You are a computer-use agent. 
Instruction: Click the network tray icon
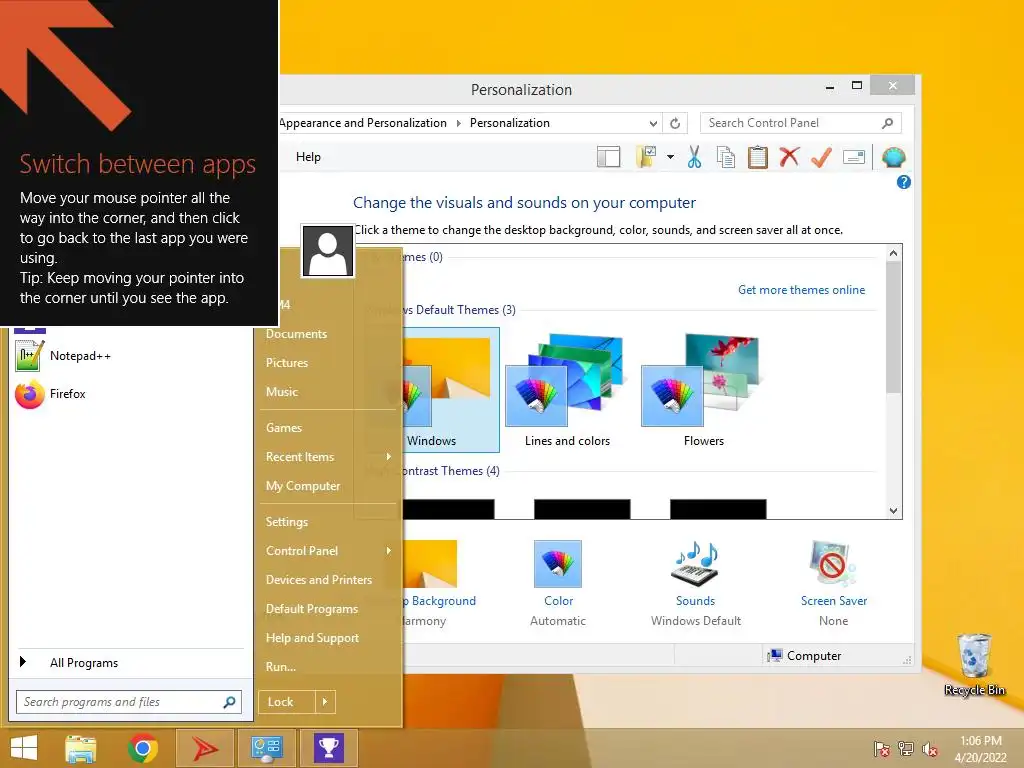906,749
